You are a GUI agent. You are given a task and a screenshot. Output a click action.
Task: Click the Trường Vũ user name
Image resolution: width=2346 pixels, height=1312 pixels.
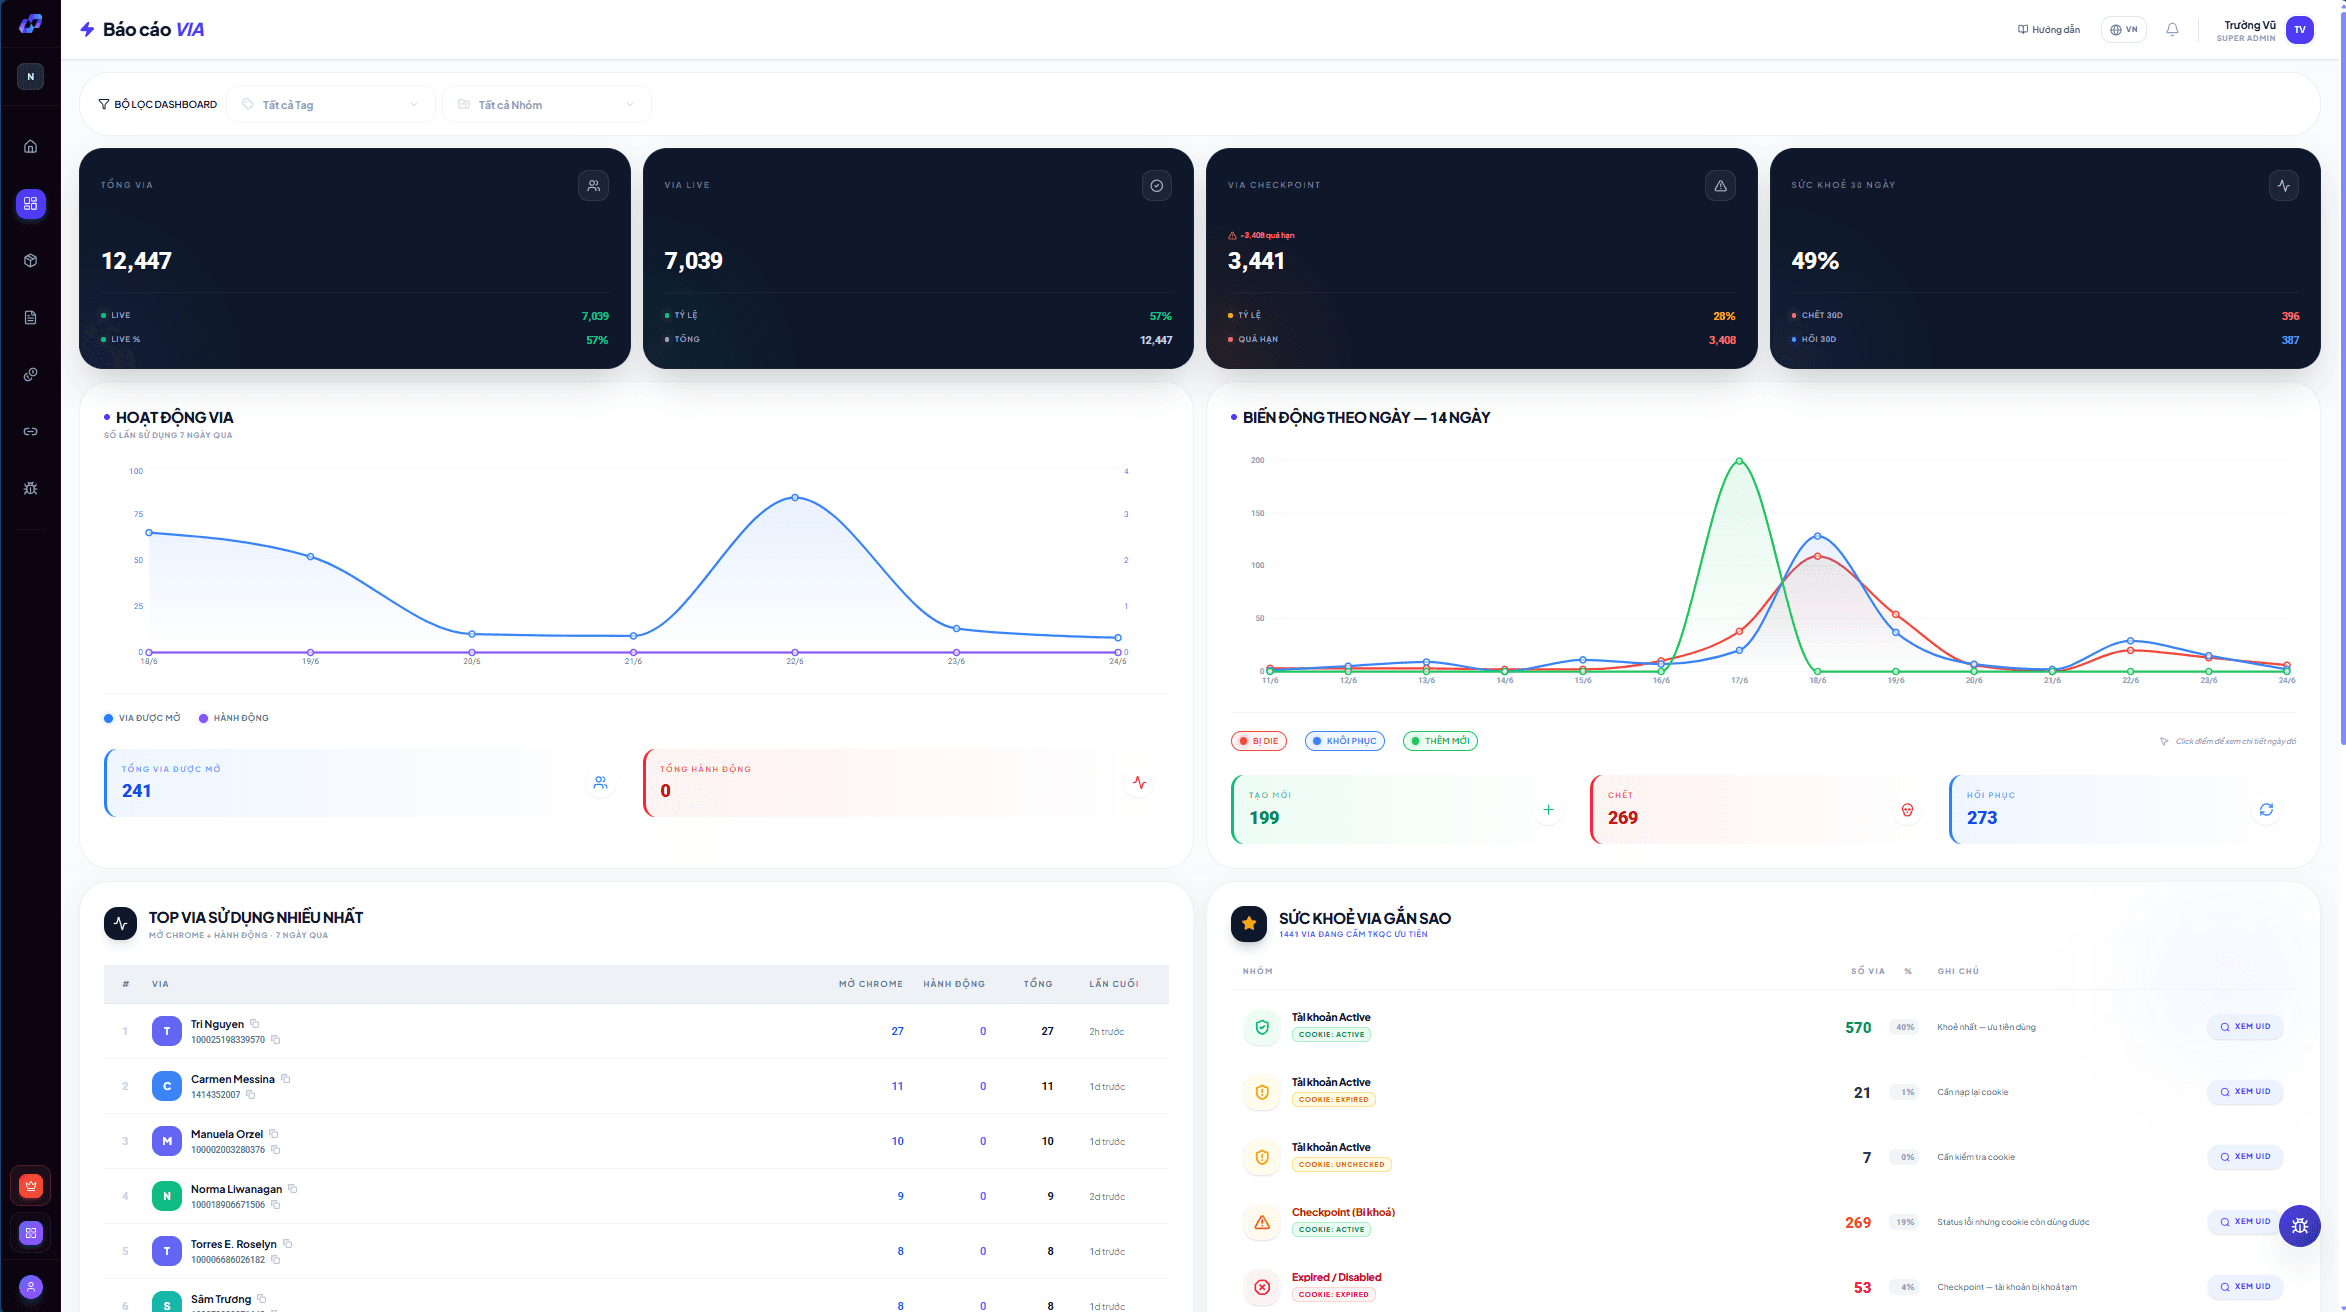pyautogui.click(x=2249, y=25)
